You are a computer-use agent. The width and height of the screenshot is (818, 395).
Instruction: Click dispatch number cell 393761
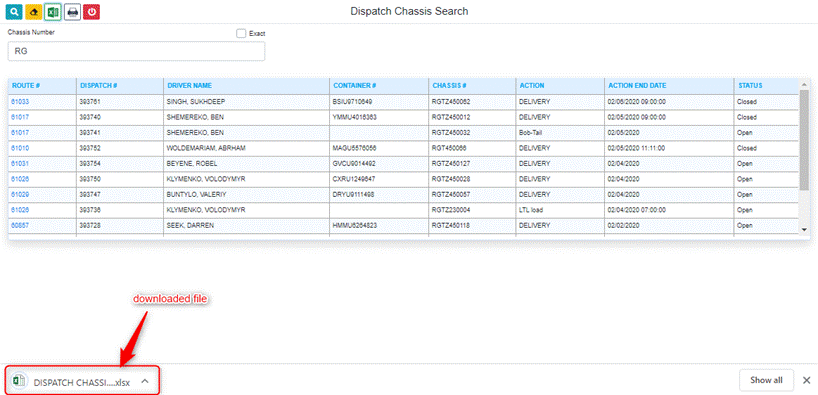(x=120, y=102)
